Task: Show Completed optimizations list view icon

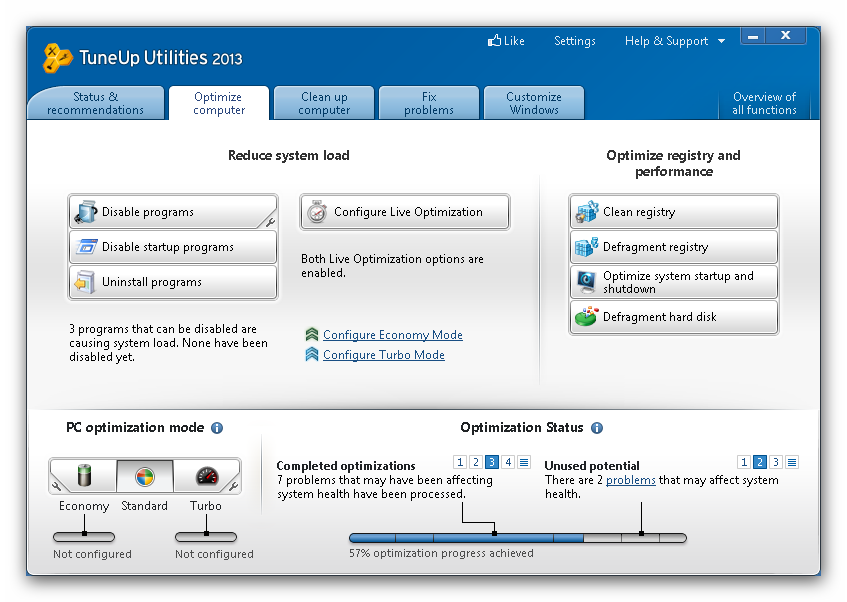Action: pos(524,462)
